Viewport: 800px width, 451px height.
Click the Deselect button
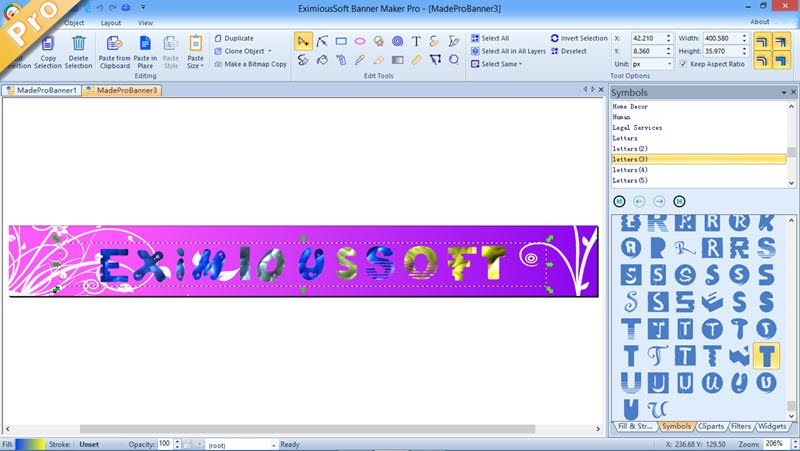pos(568,52)
